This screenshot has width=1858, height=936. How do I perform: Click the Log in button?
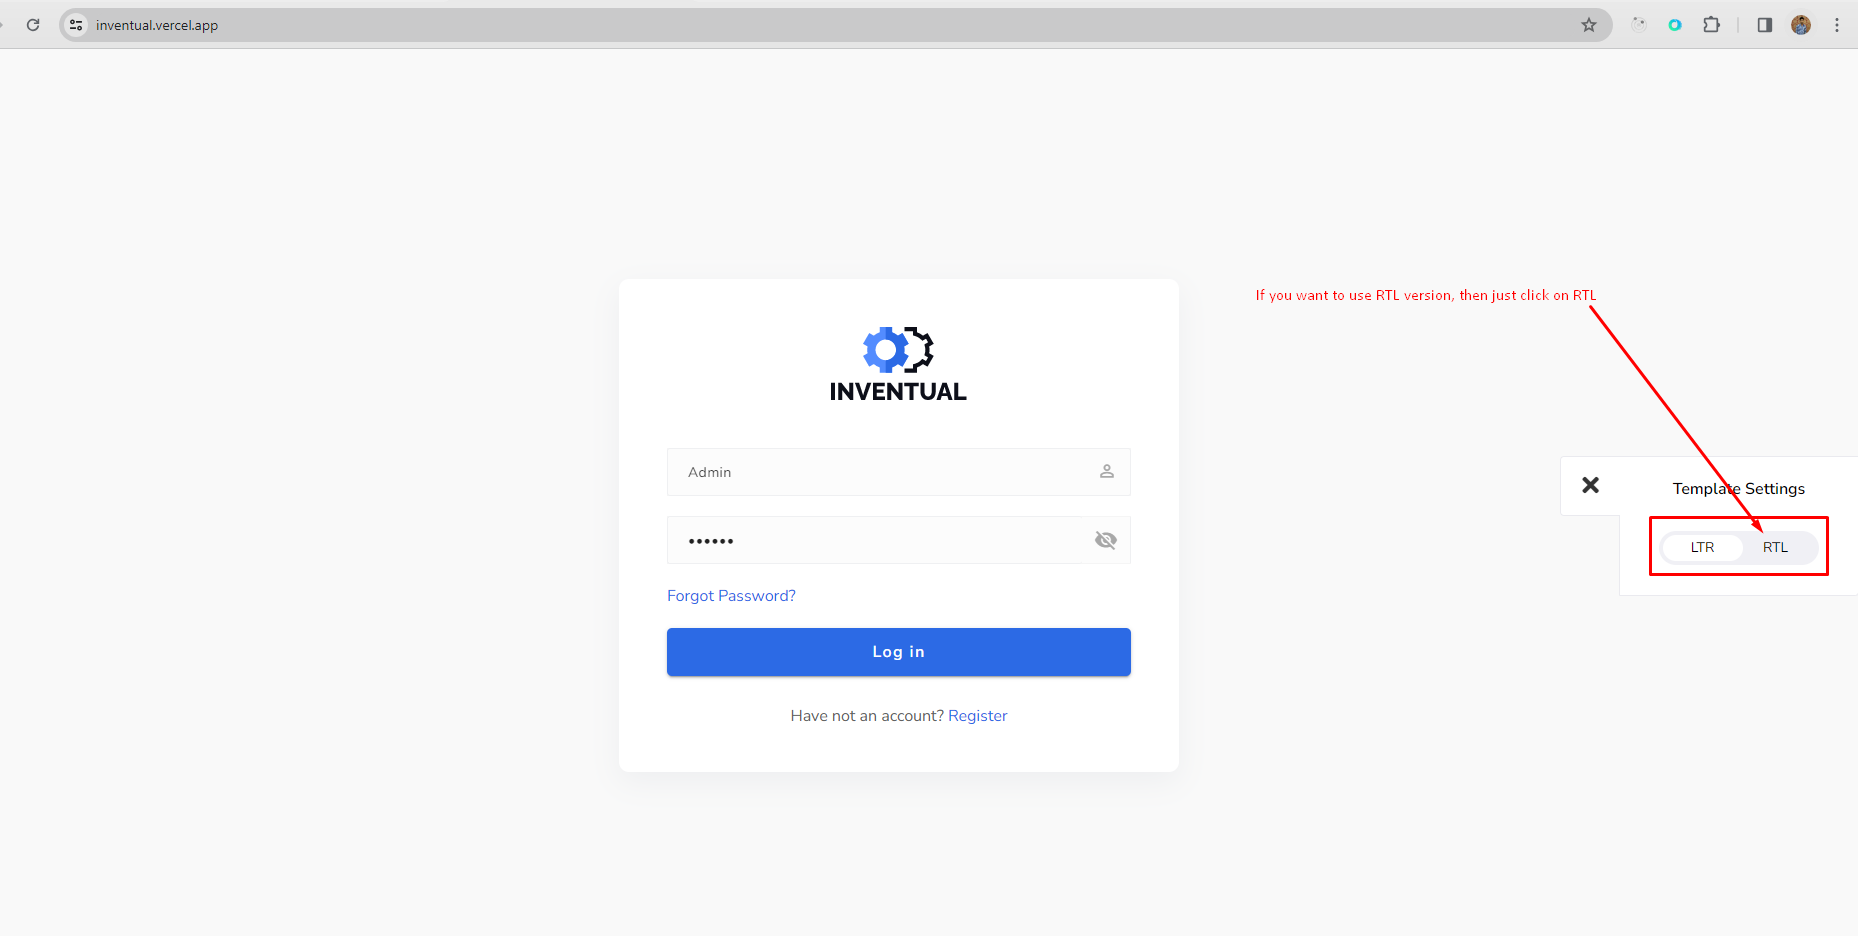click(899, 652)
